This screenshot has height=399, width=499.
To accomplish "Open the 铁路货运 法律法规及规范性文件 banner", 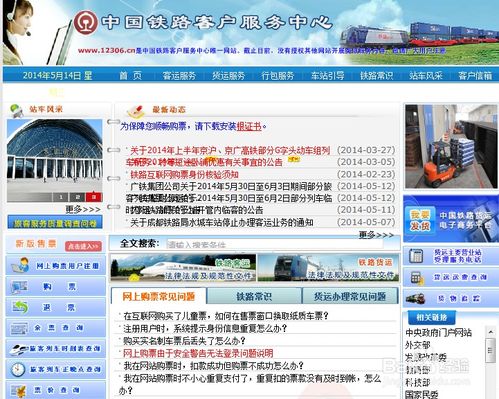I will coord(328,268).
